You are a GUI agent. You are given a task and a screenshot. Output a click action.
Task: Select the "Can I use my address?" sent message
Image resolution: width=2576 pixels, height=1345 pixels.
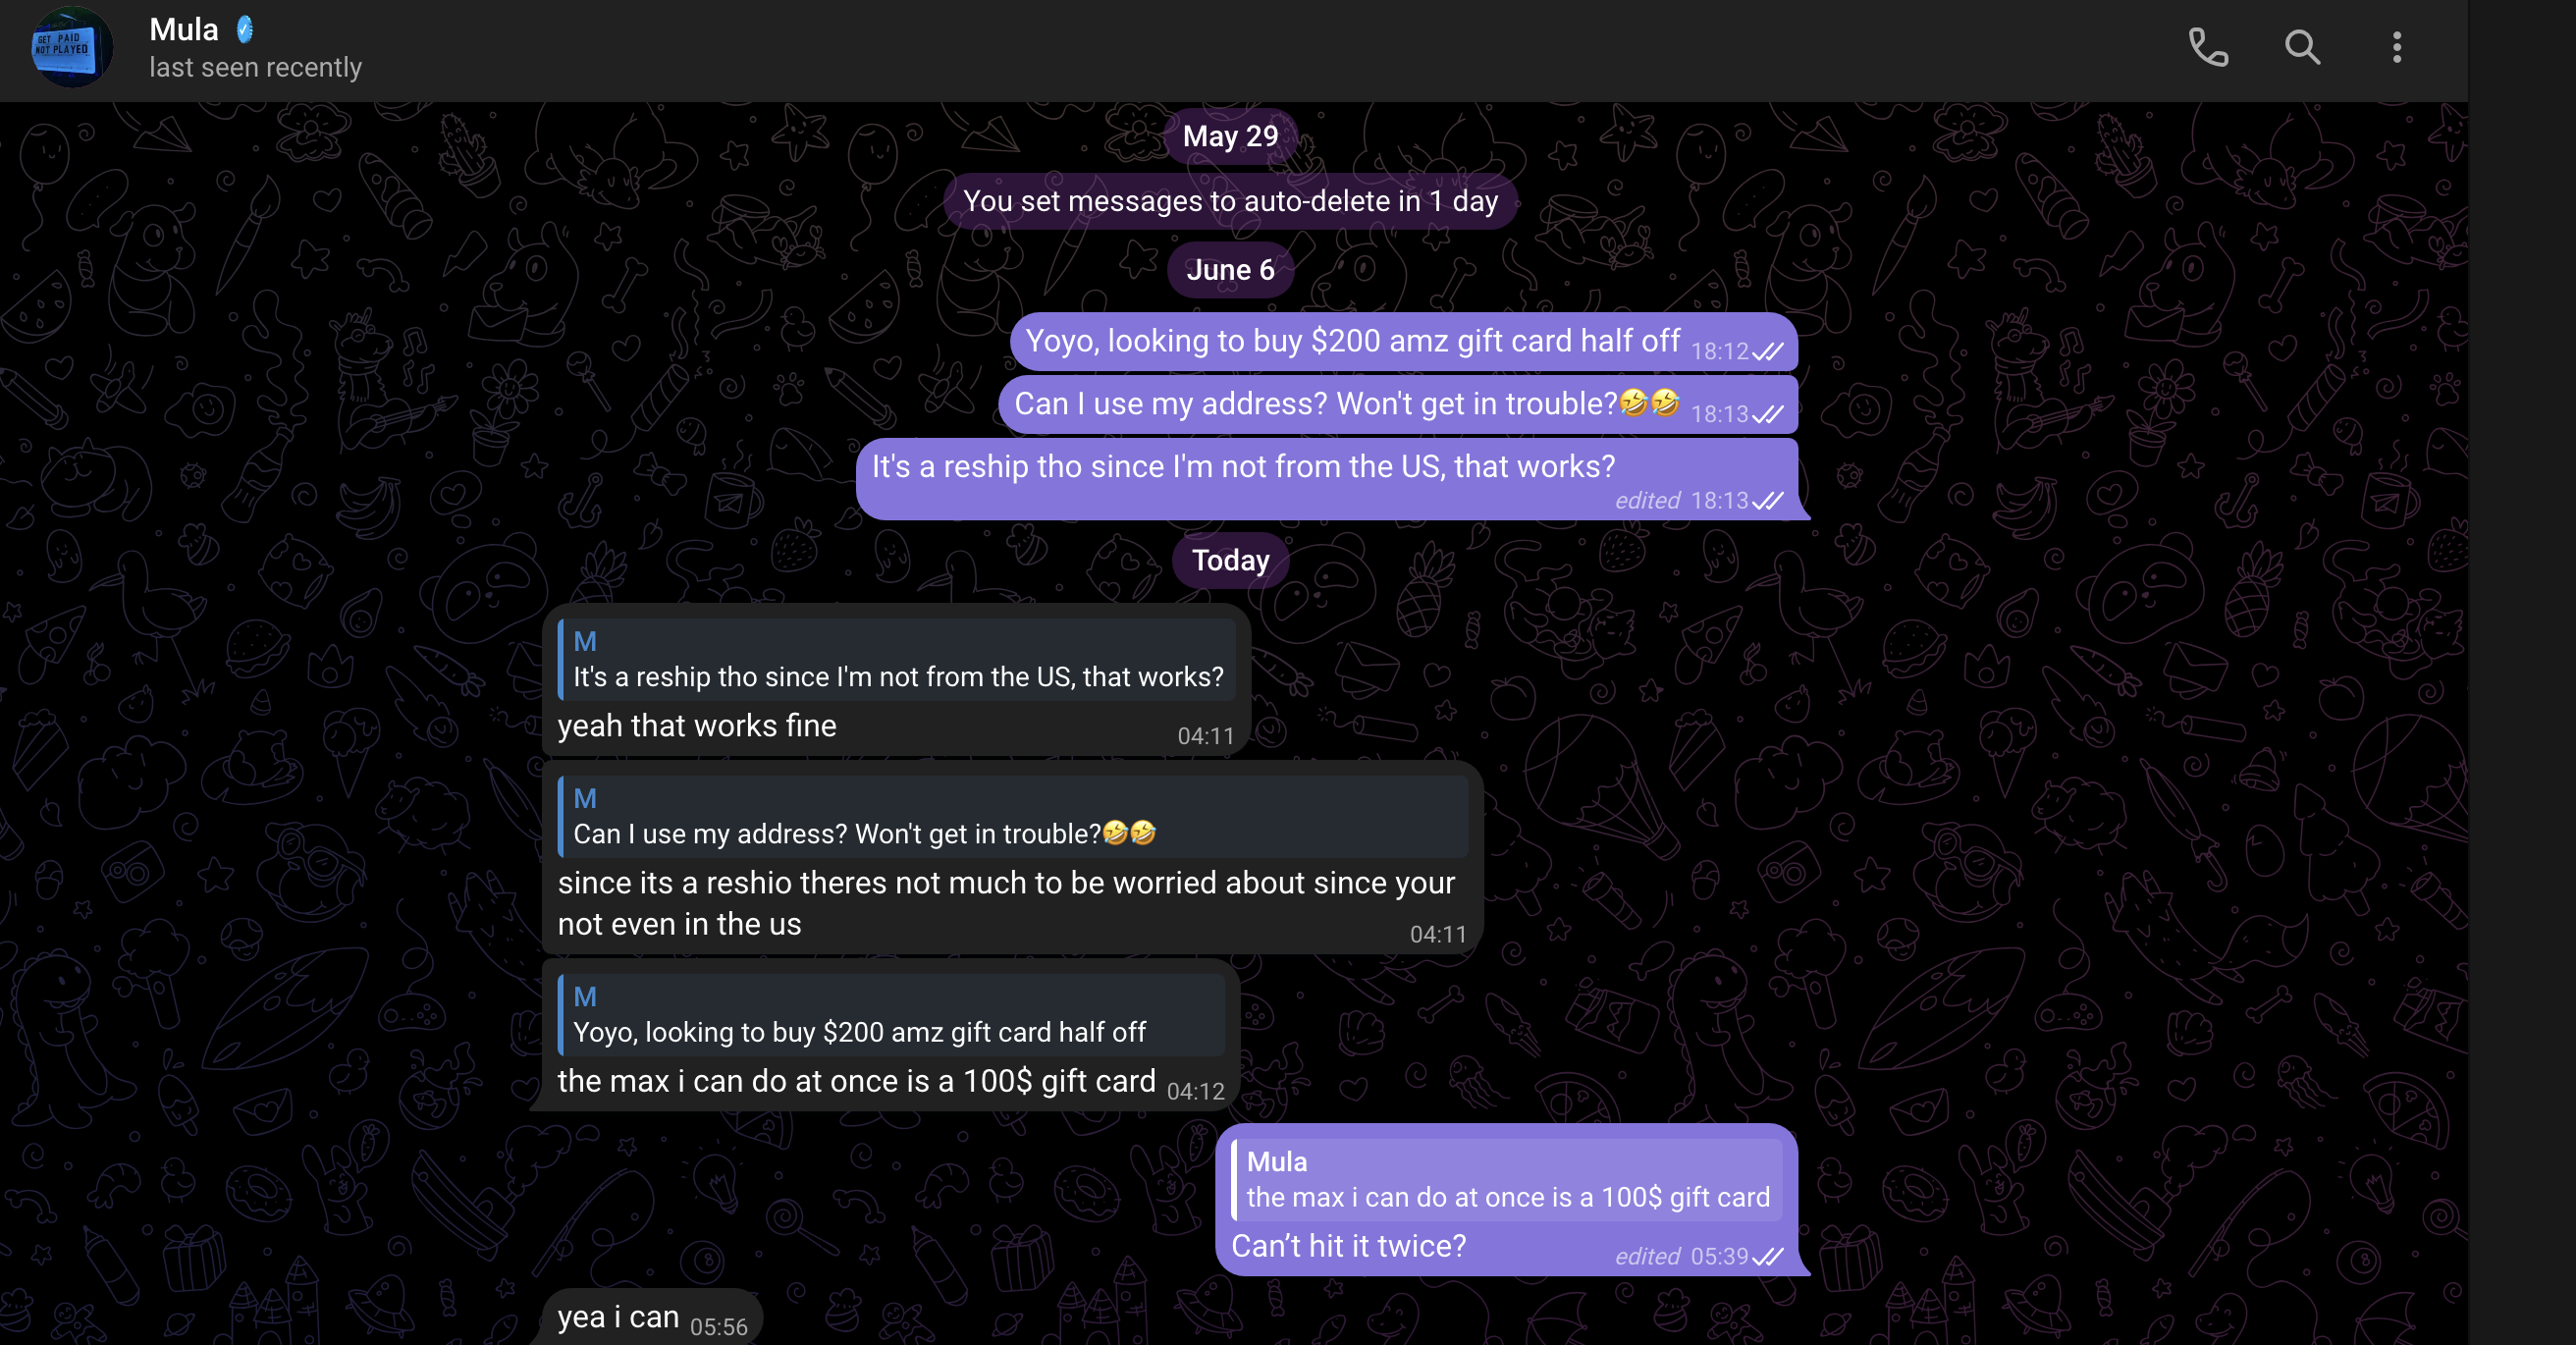pyautogui.click(x=1397, y=405)
